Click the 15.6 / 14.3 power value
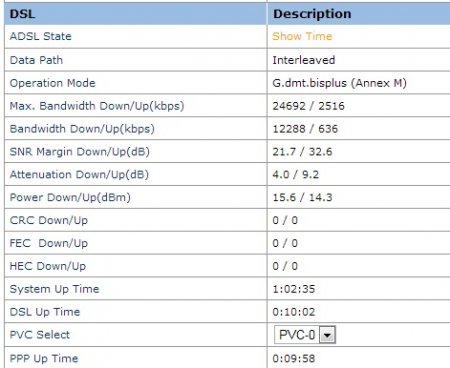This screenshot has height=368, width=450. (302, 197)
